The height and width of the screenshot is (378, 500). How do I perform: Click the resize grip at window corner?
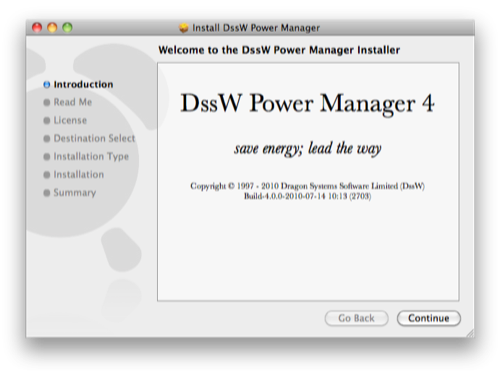tap(470, 333)
